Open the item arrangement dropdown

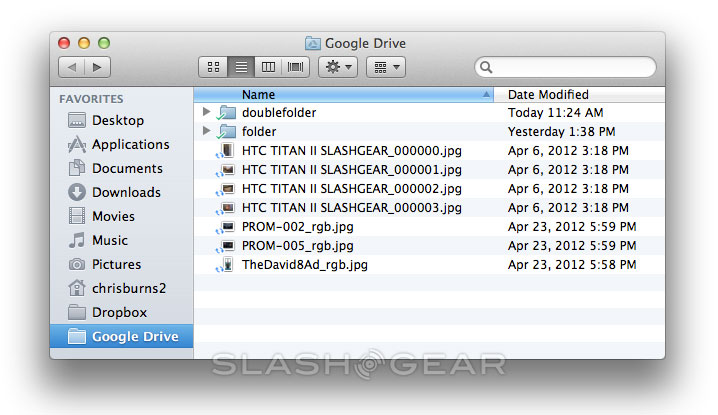[386, 67]
